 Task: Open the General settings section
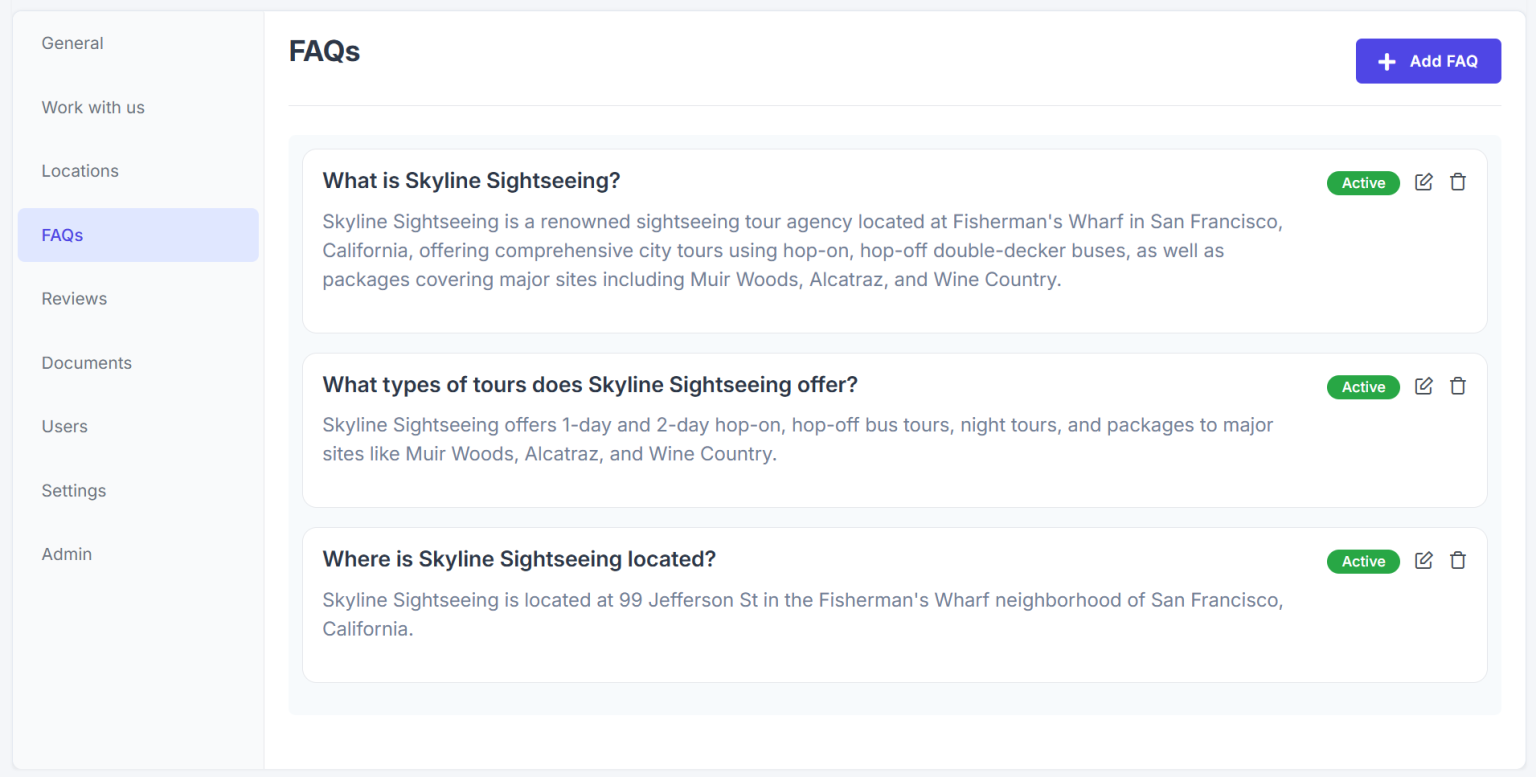(x=72, y=43)
